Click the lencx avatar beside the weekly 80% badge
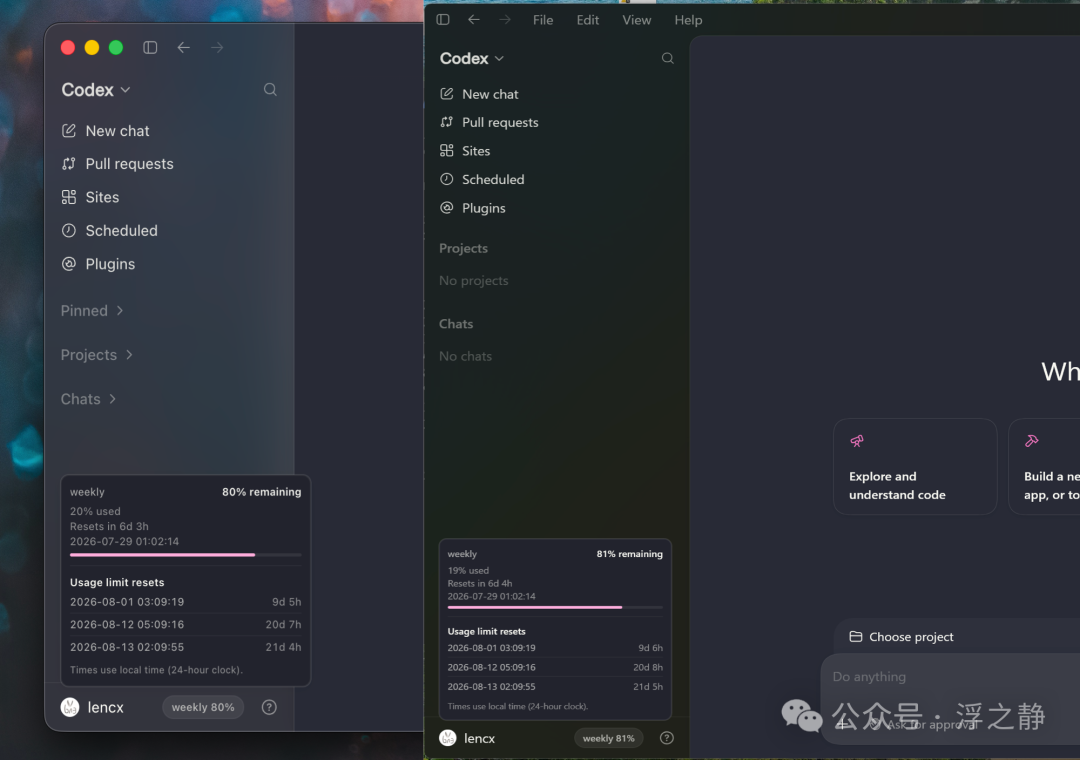Image resolution: width=1080 pixels, height=760 pixels. coord(70,707)
